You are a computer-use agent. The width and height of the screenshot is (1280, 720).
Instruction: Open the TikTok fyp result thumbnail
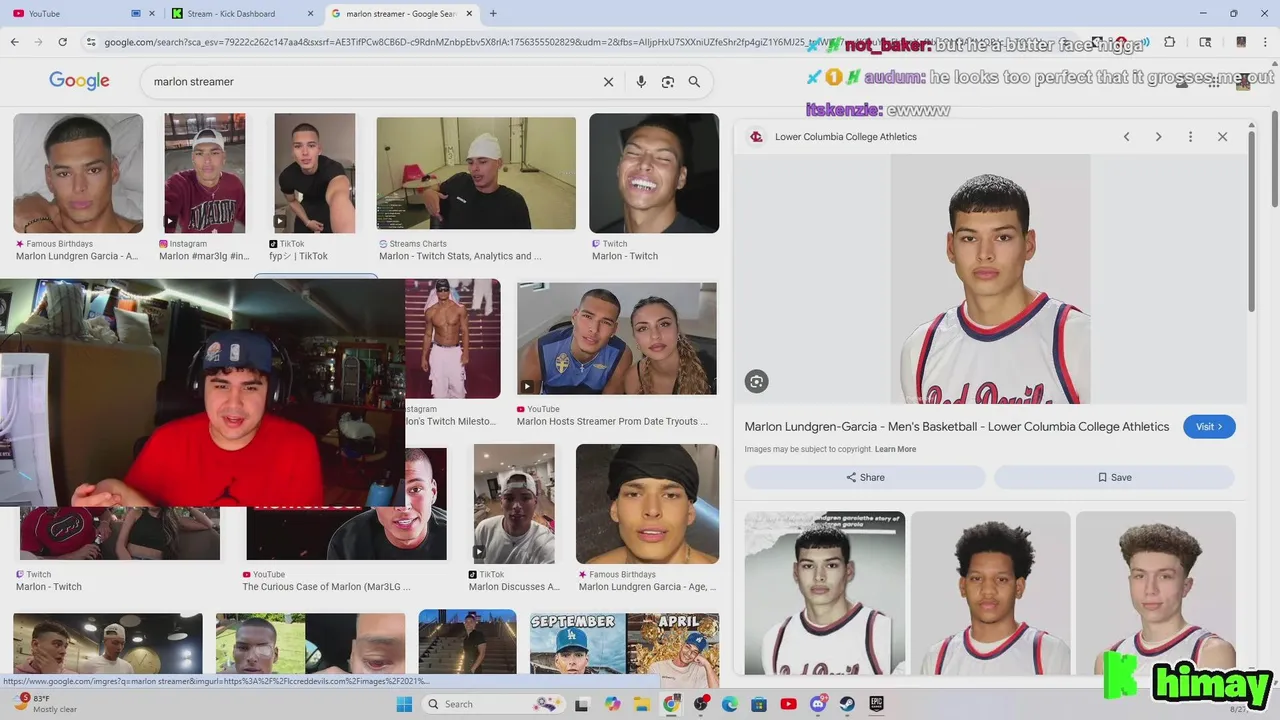coord(315,173)
